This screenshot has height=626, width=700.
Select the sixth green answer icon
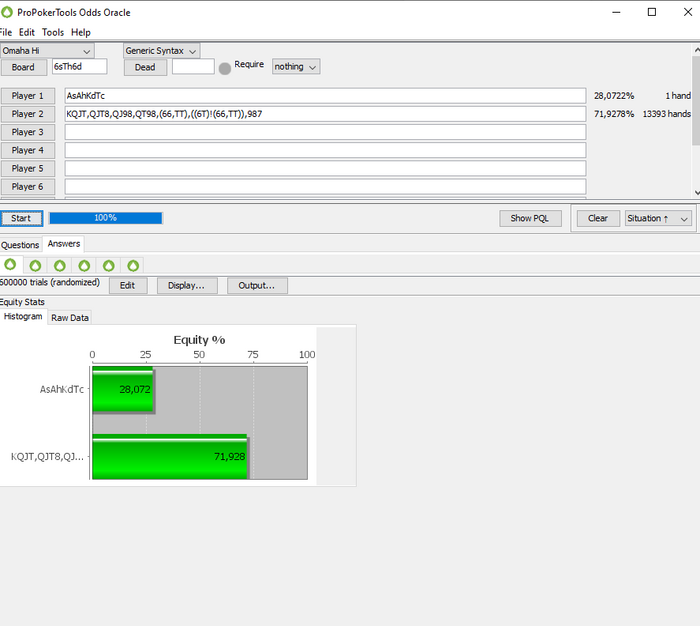pos(133,266)
